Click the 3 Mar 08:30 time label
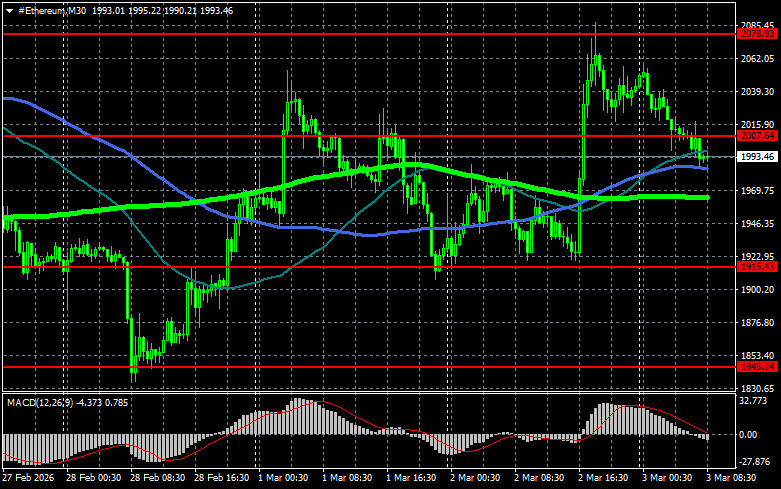Viewport: 781px width, 489px height. [731, 478]
